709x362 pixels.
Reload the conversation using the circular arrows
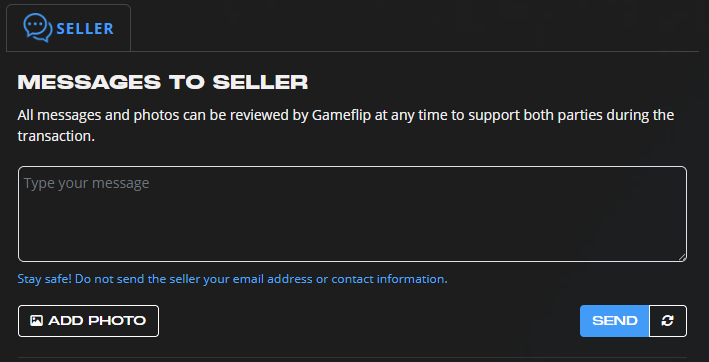tap(668, 321)
